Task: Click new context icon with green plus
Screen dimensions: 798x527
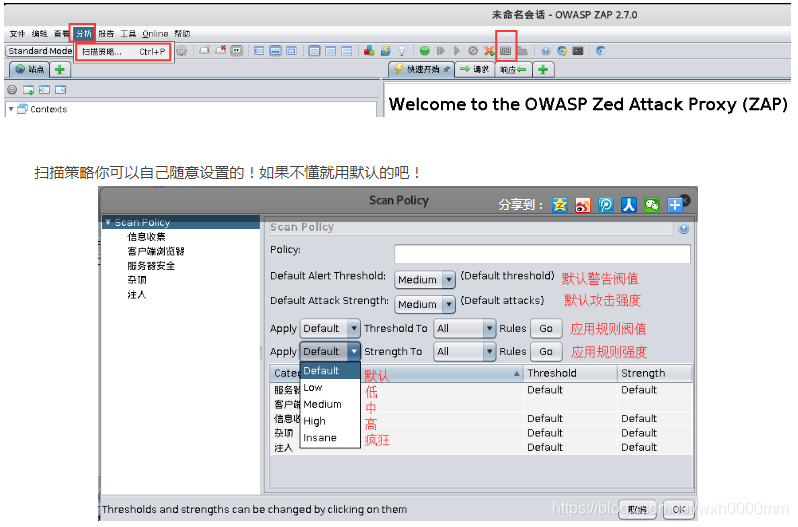Action: 28,90
